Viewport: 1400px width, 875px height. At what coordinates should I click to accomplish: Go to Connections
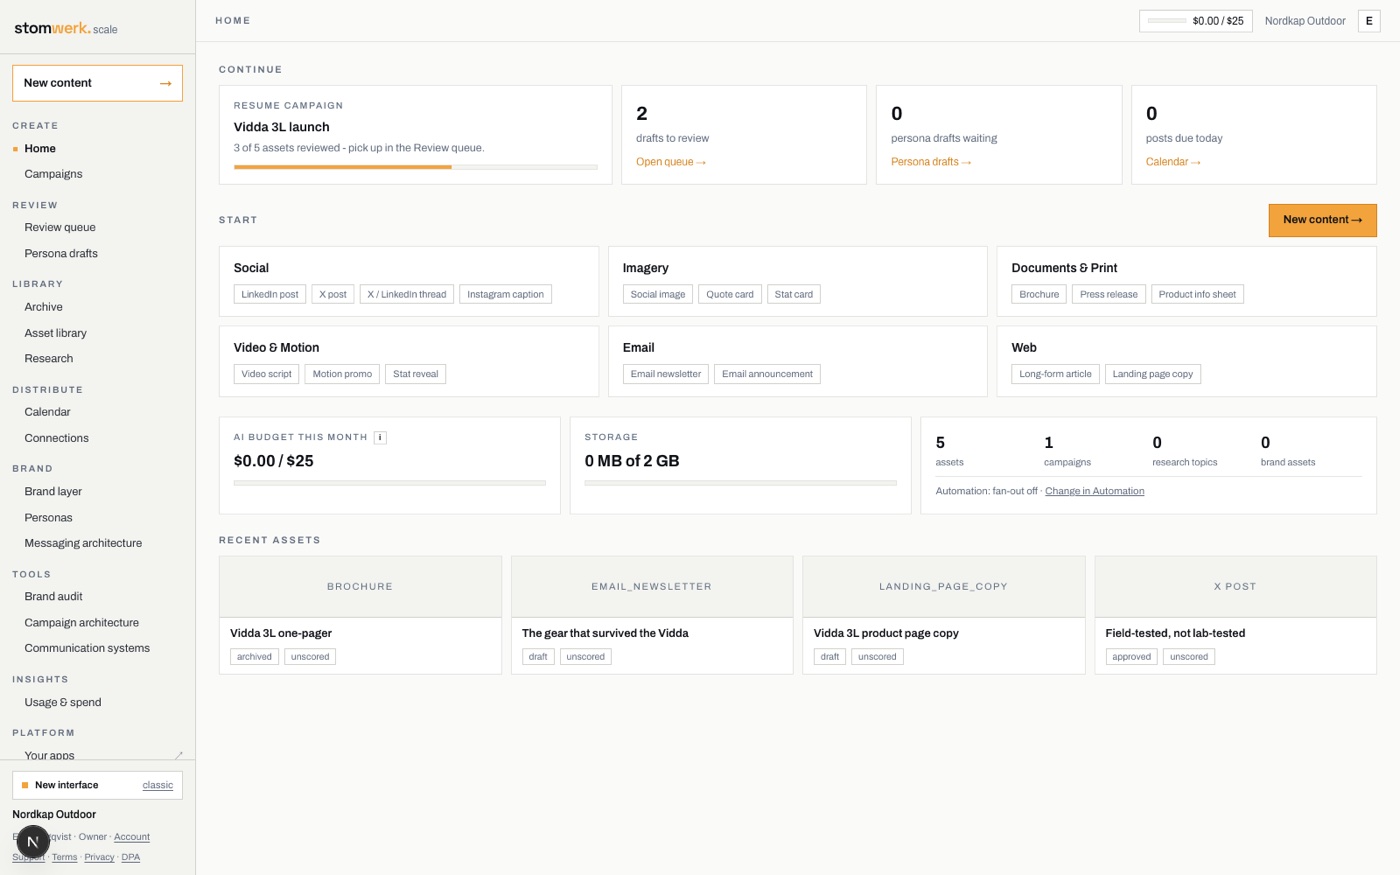(56, 438)
